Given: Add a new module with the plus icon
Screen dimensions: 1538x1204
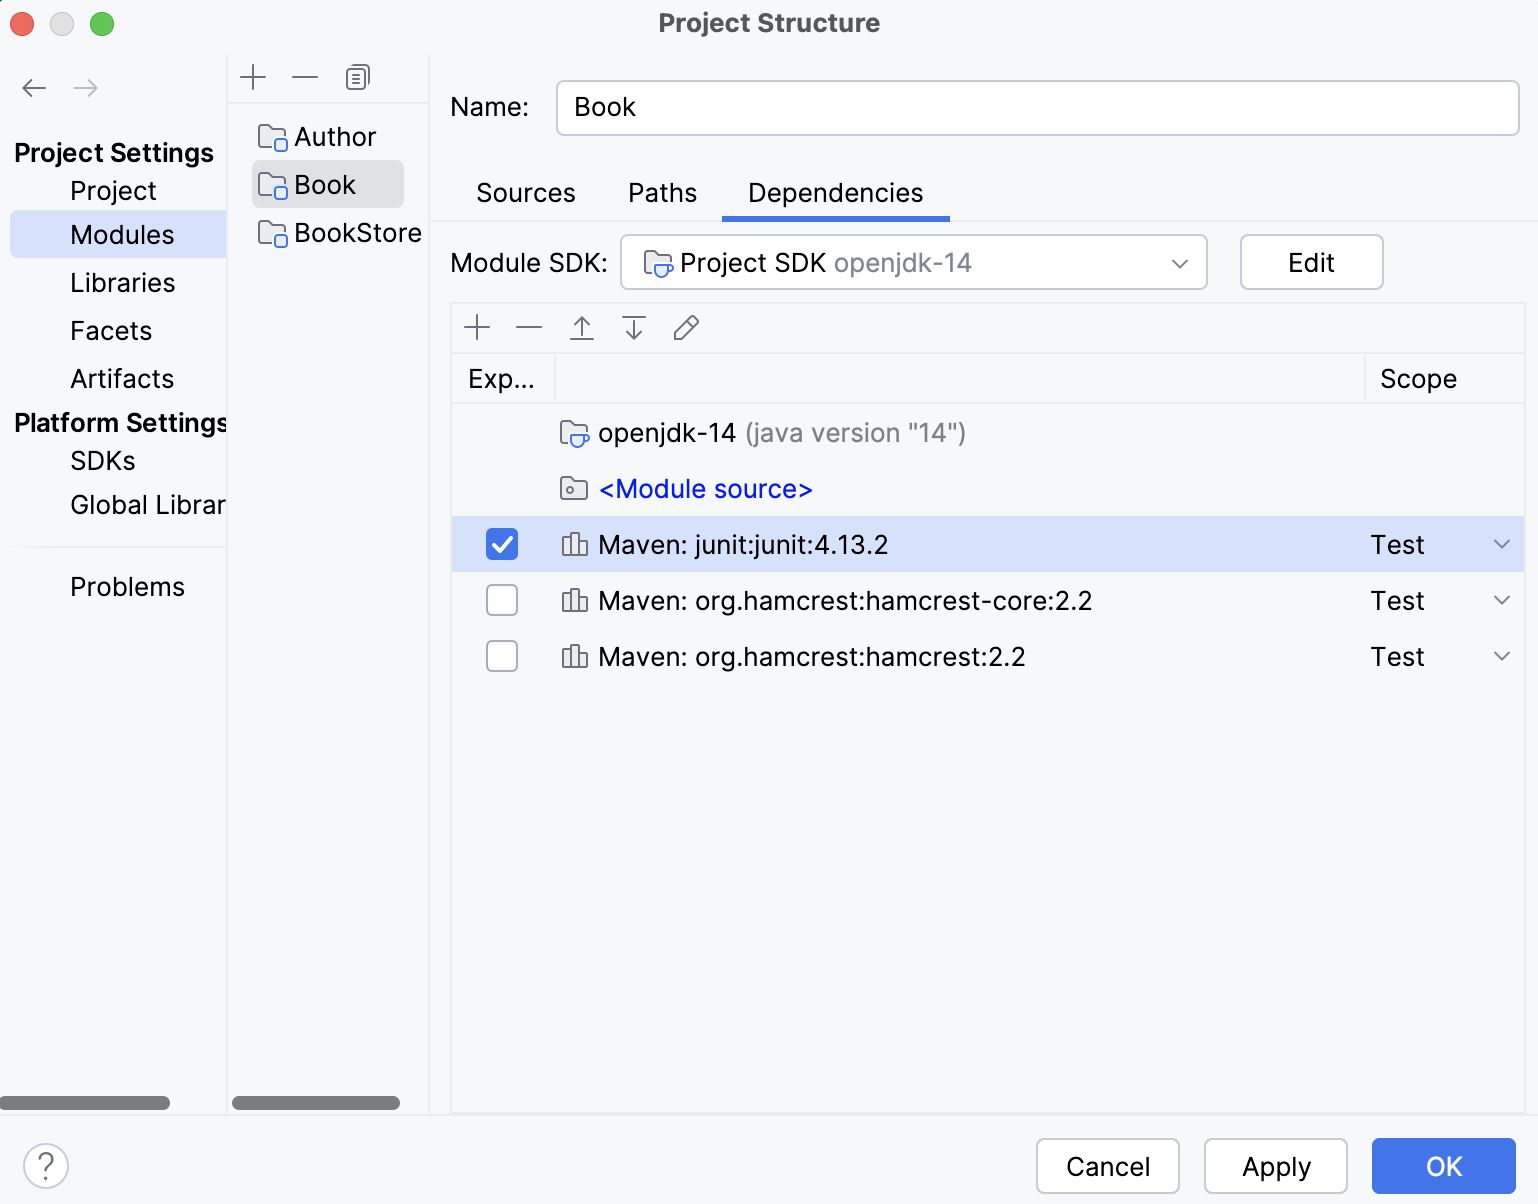Looking at the screenshot, I should 253,76.
